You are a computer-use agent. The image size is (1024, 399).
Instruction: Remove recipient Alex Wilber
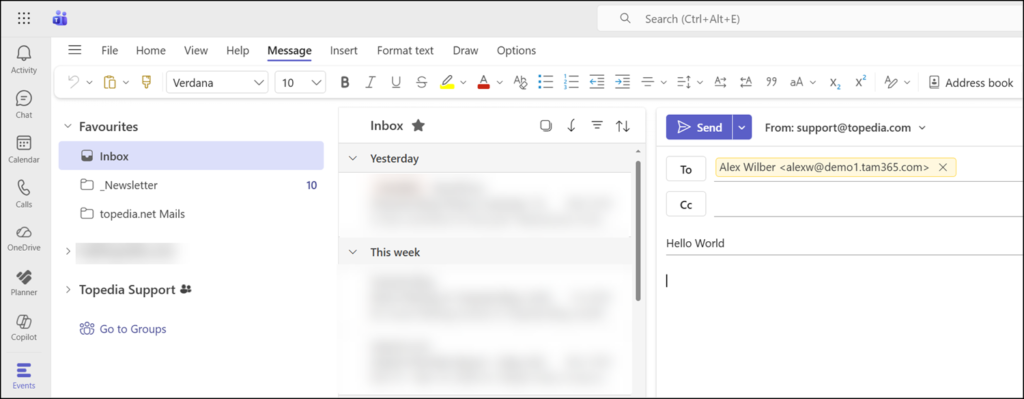point(942,168)
